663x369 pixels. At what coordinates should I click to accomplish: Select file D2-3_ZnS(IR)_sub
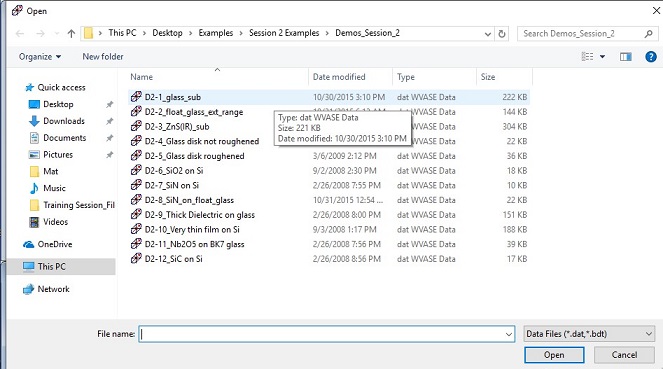coord(177,127)
